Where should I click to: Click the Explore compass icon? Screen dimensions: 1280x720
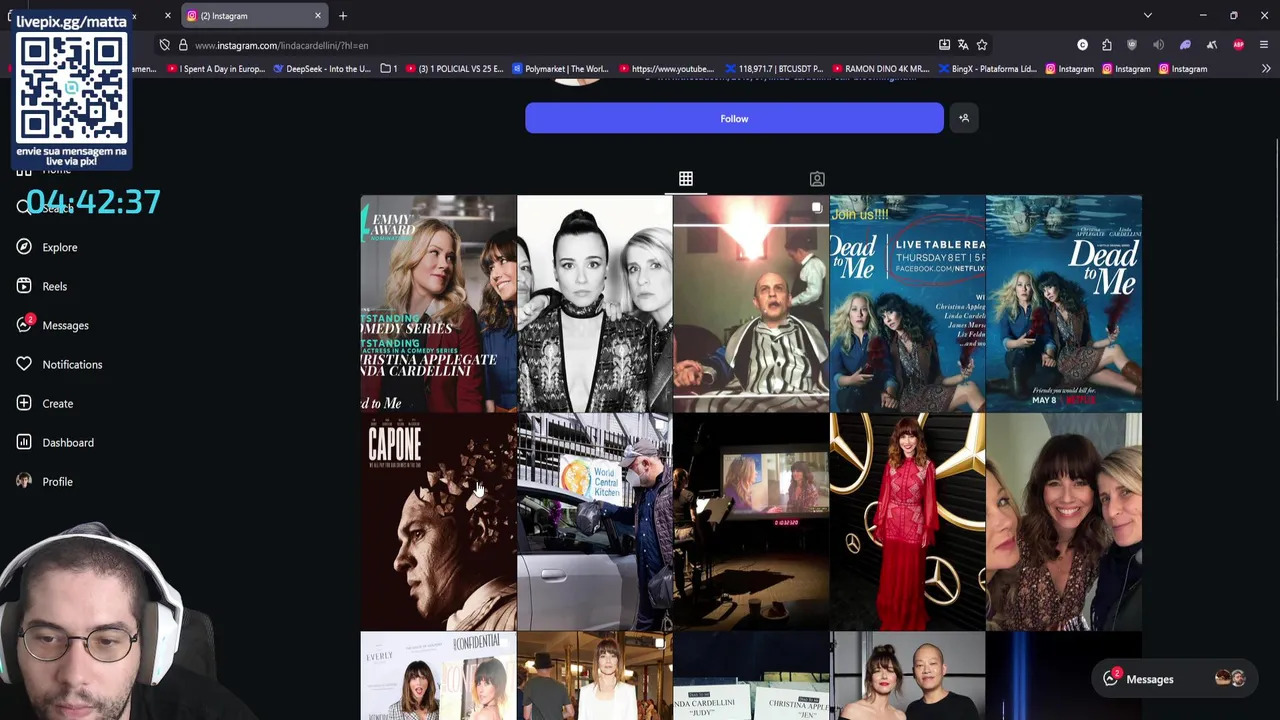point(24,247)
